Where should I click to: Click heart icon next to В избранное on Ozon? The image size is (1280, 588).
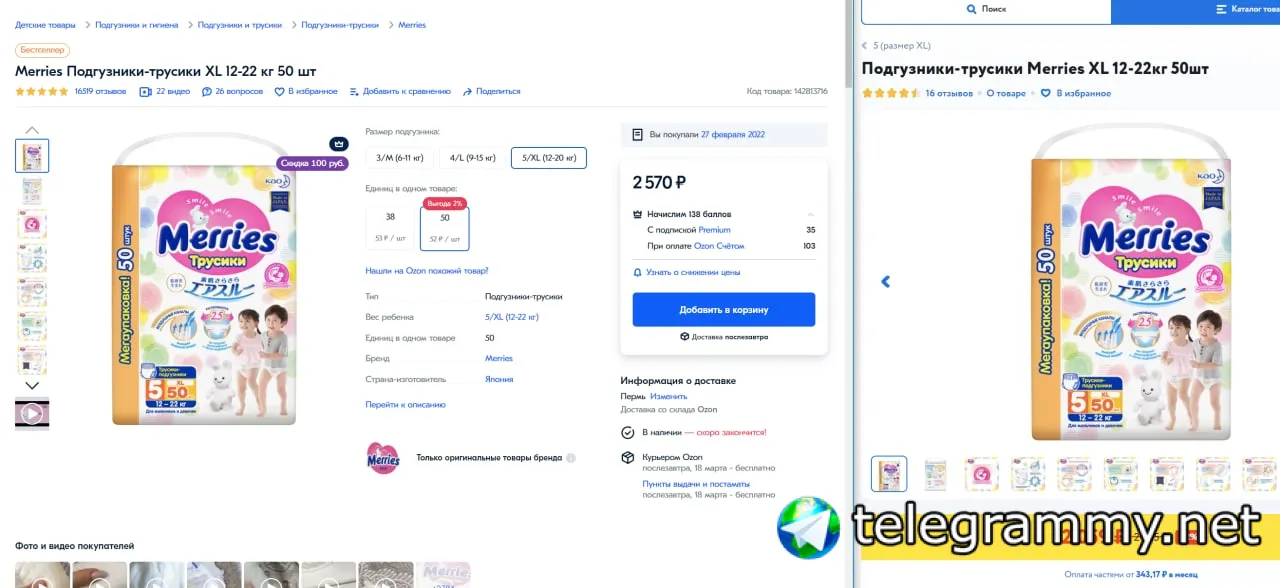click(x=280, y=91)
